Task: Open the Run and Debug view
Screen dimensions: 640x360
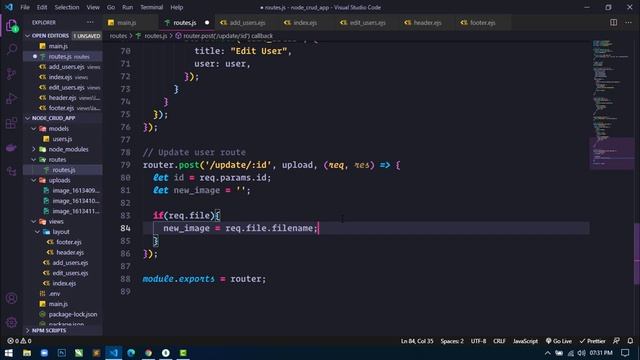Action: coord(11,99)
